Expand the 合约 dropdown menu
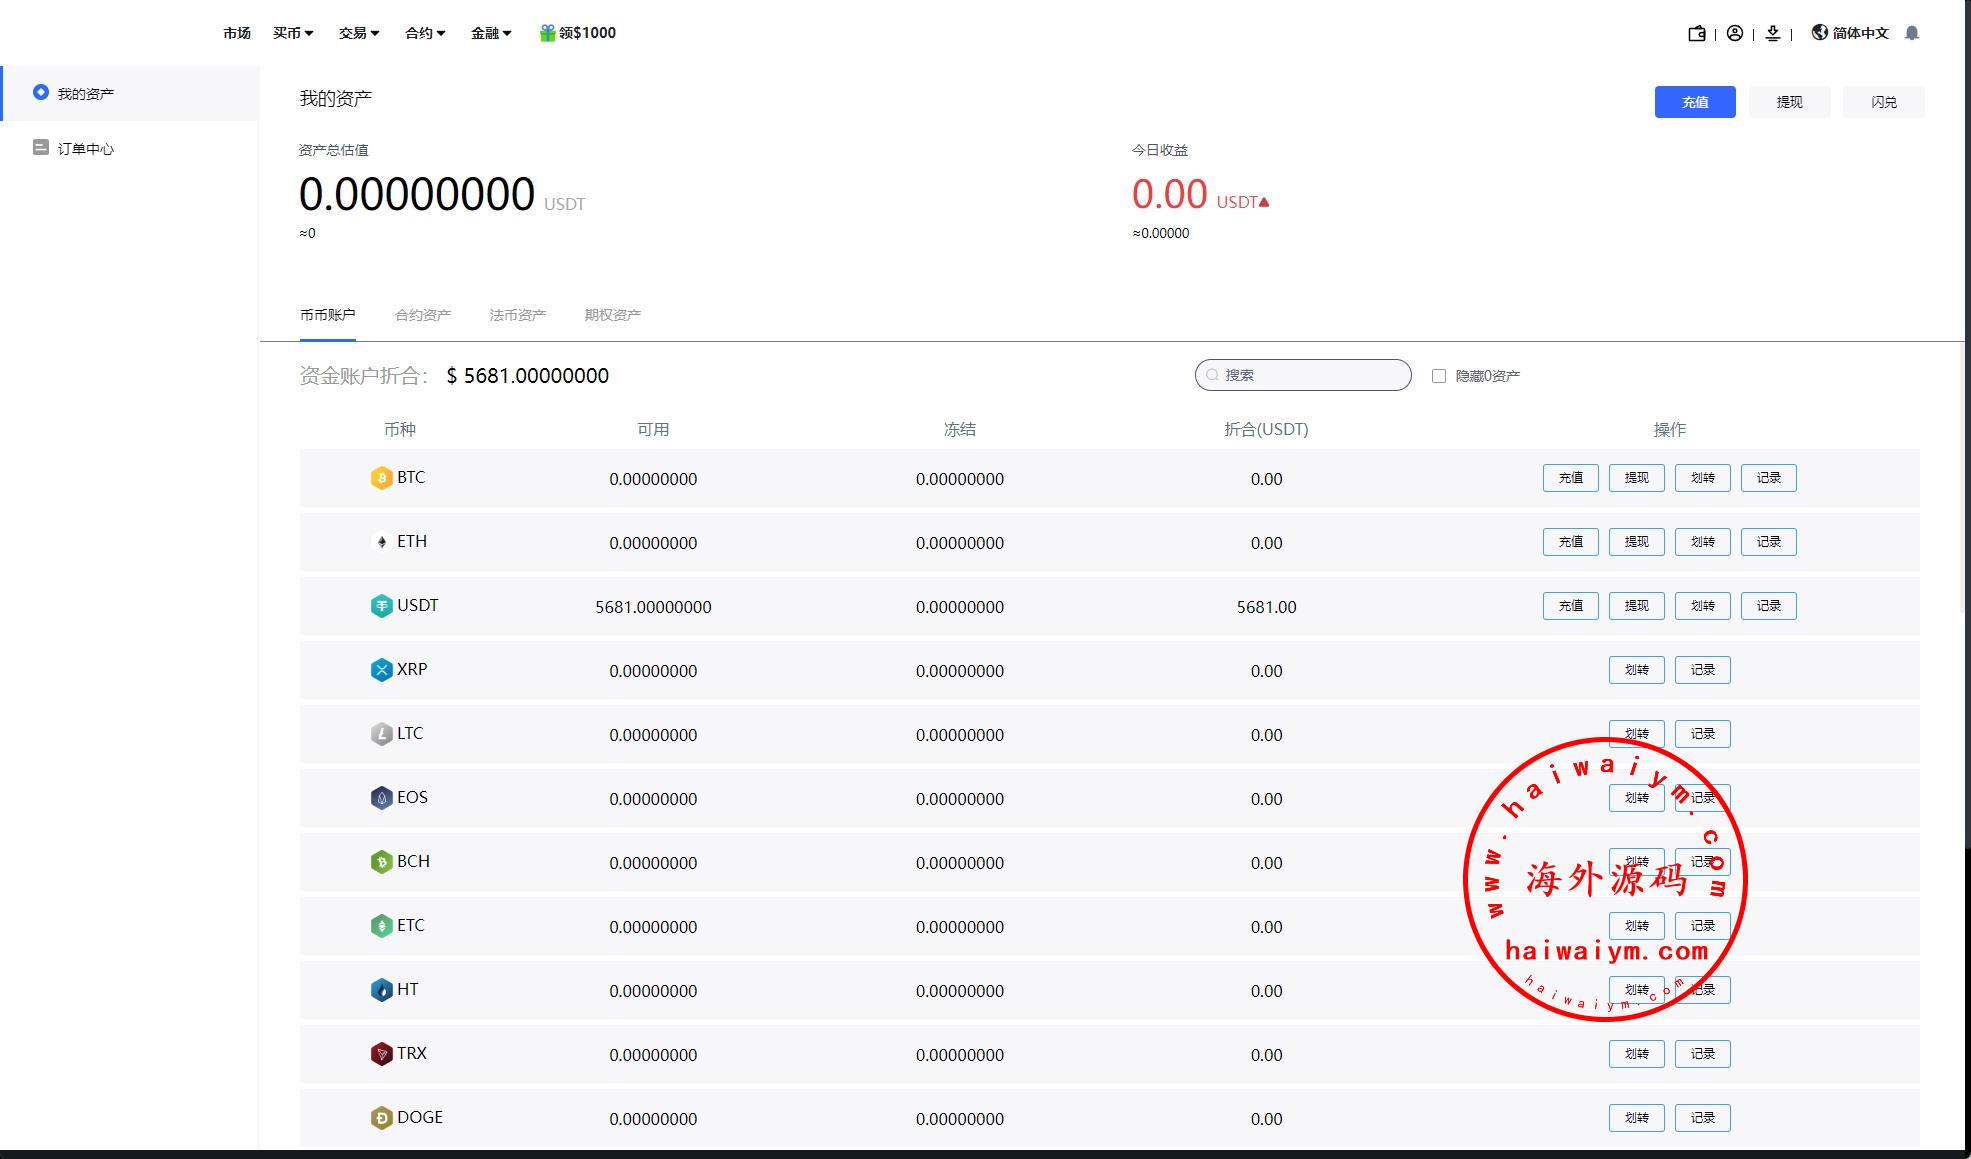 pyautogui.click(x=425, y=33)
